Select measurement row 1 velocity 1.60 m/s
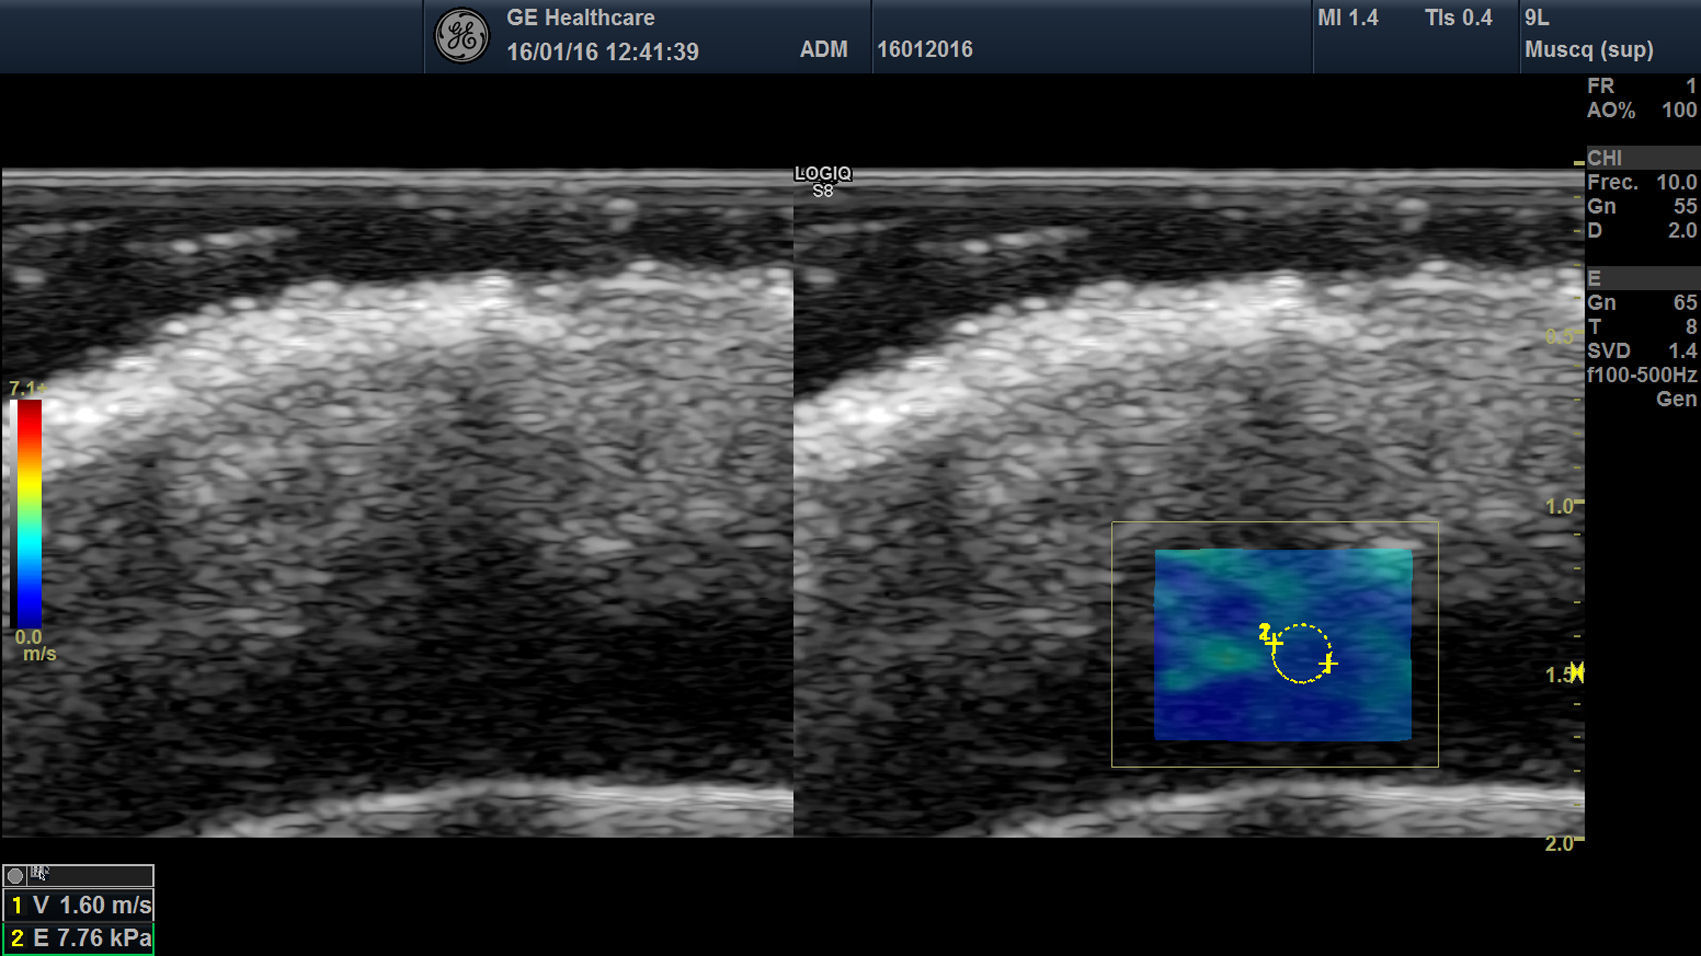1701x956 pixels. click(x=78, y=905)
